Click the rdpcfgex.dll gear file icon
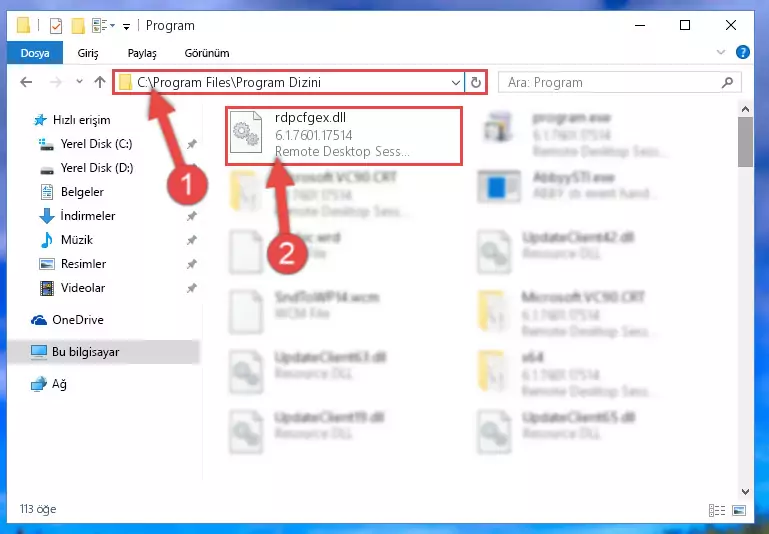 pos(246,131)
